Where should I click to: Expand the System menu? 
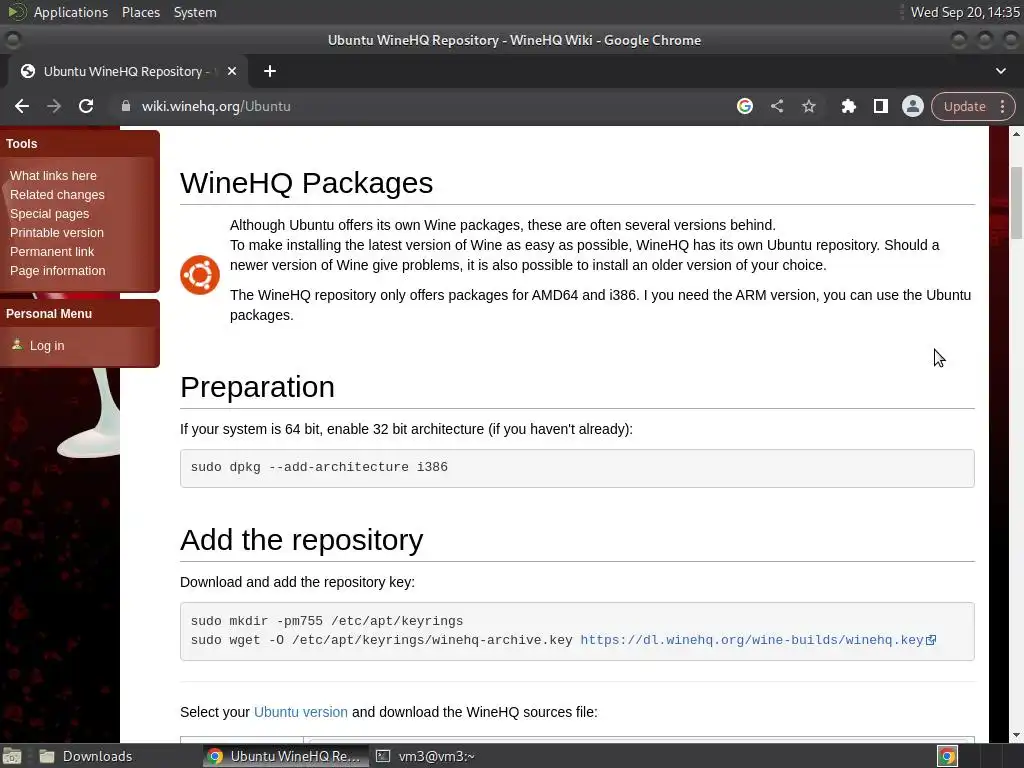point(195,12)
